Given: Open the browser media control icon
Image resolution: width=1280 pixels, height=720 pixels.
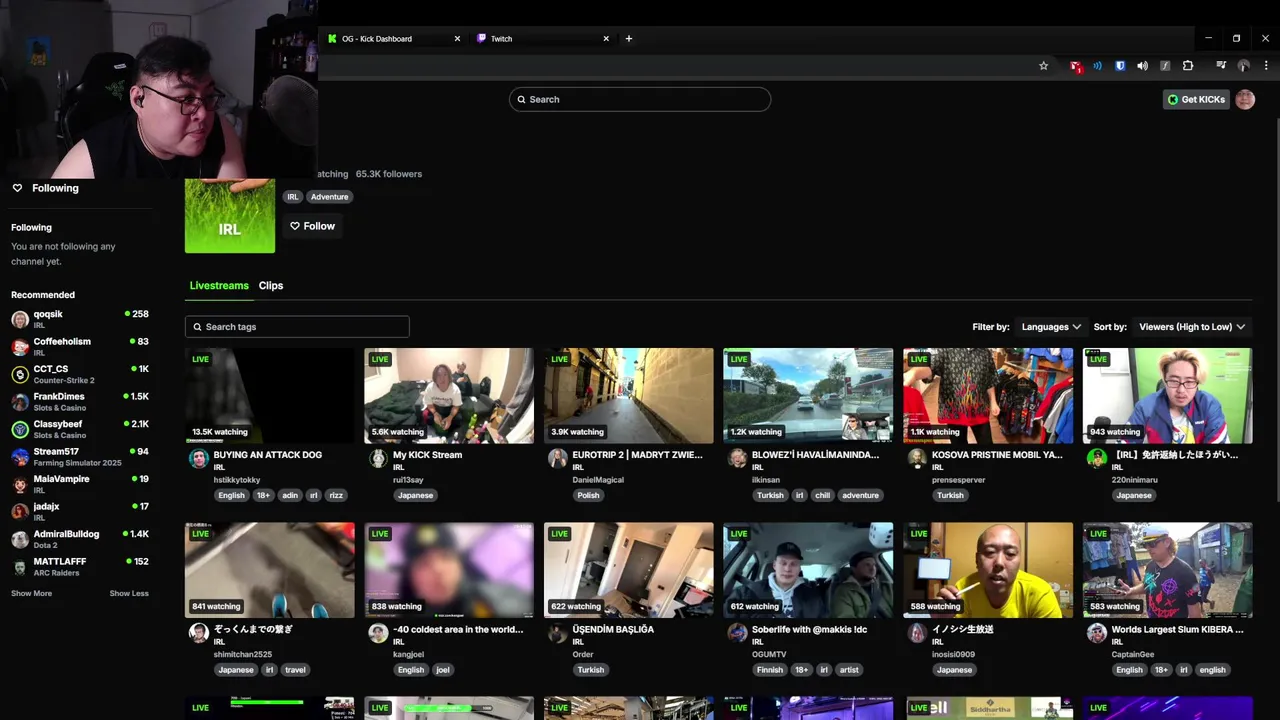Looking at the screenshot, I should [x=1221, y=66].
